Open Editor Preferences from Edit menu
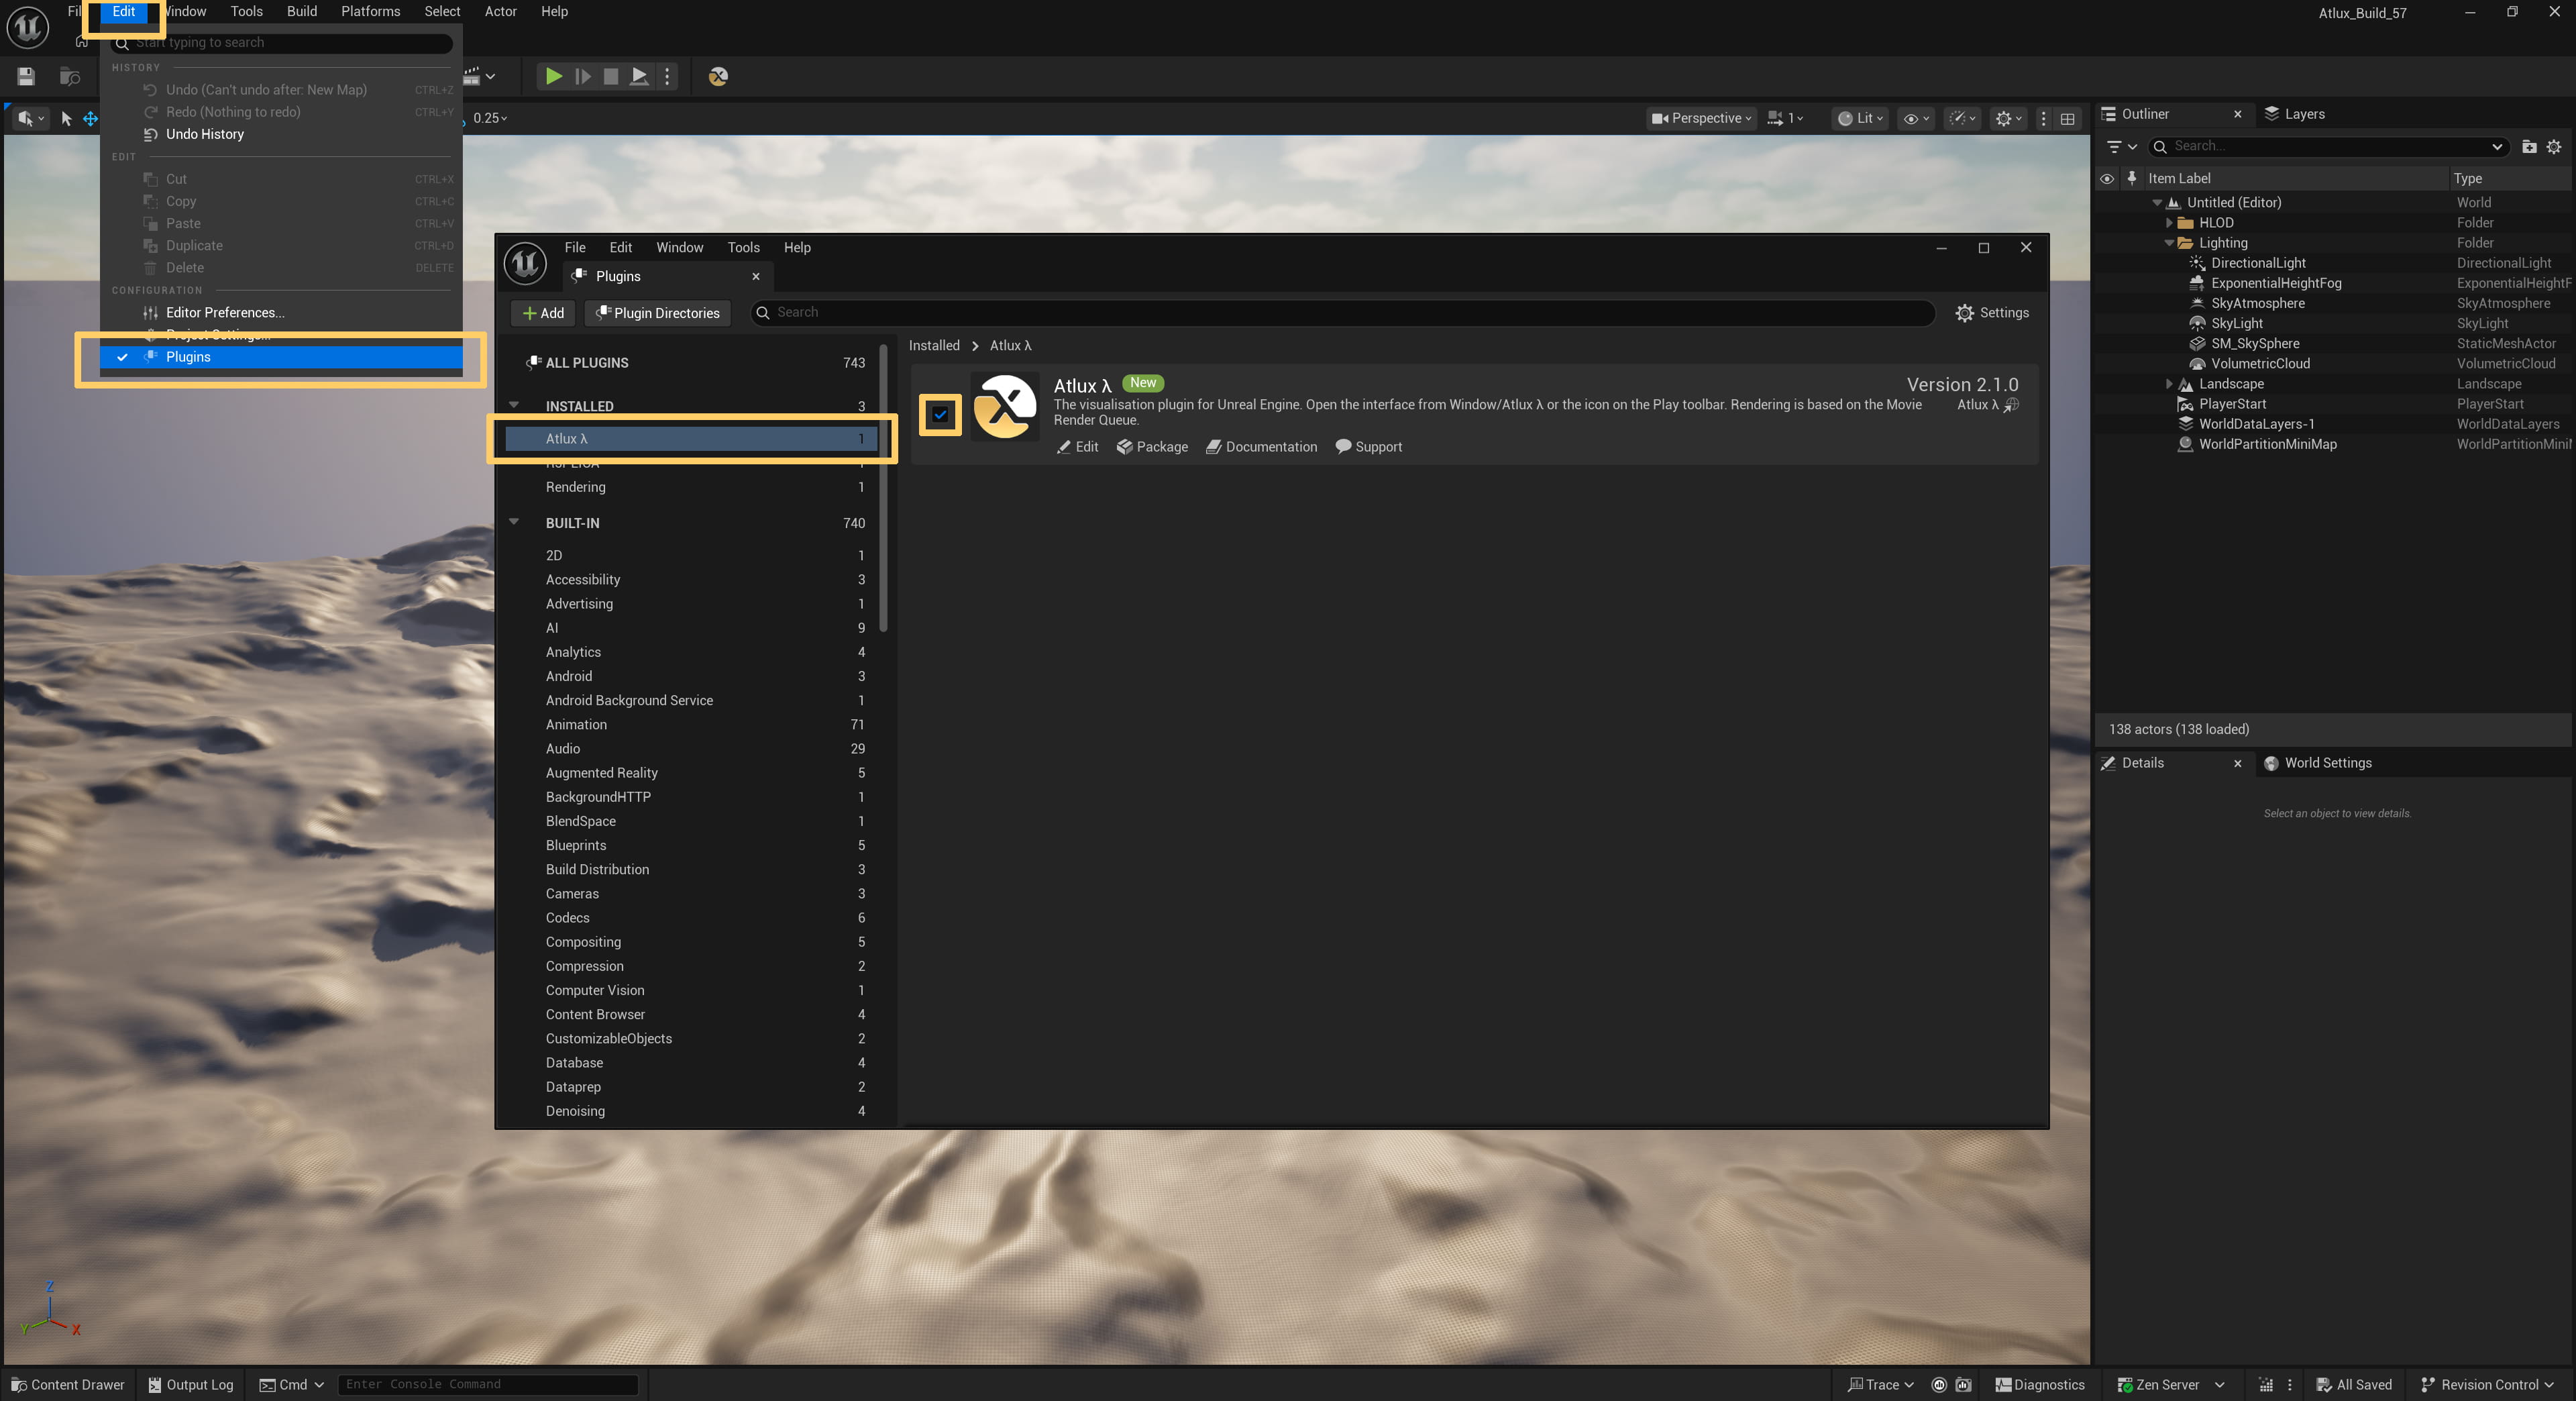The width and height of the screenshot is (2576, 1401). pyautogui.click(x=225, y=313)
